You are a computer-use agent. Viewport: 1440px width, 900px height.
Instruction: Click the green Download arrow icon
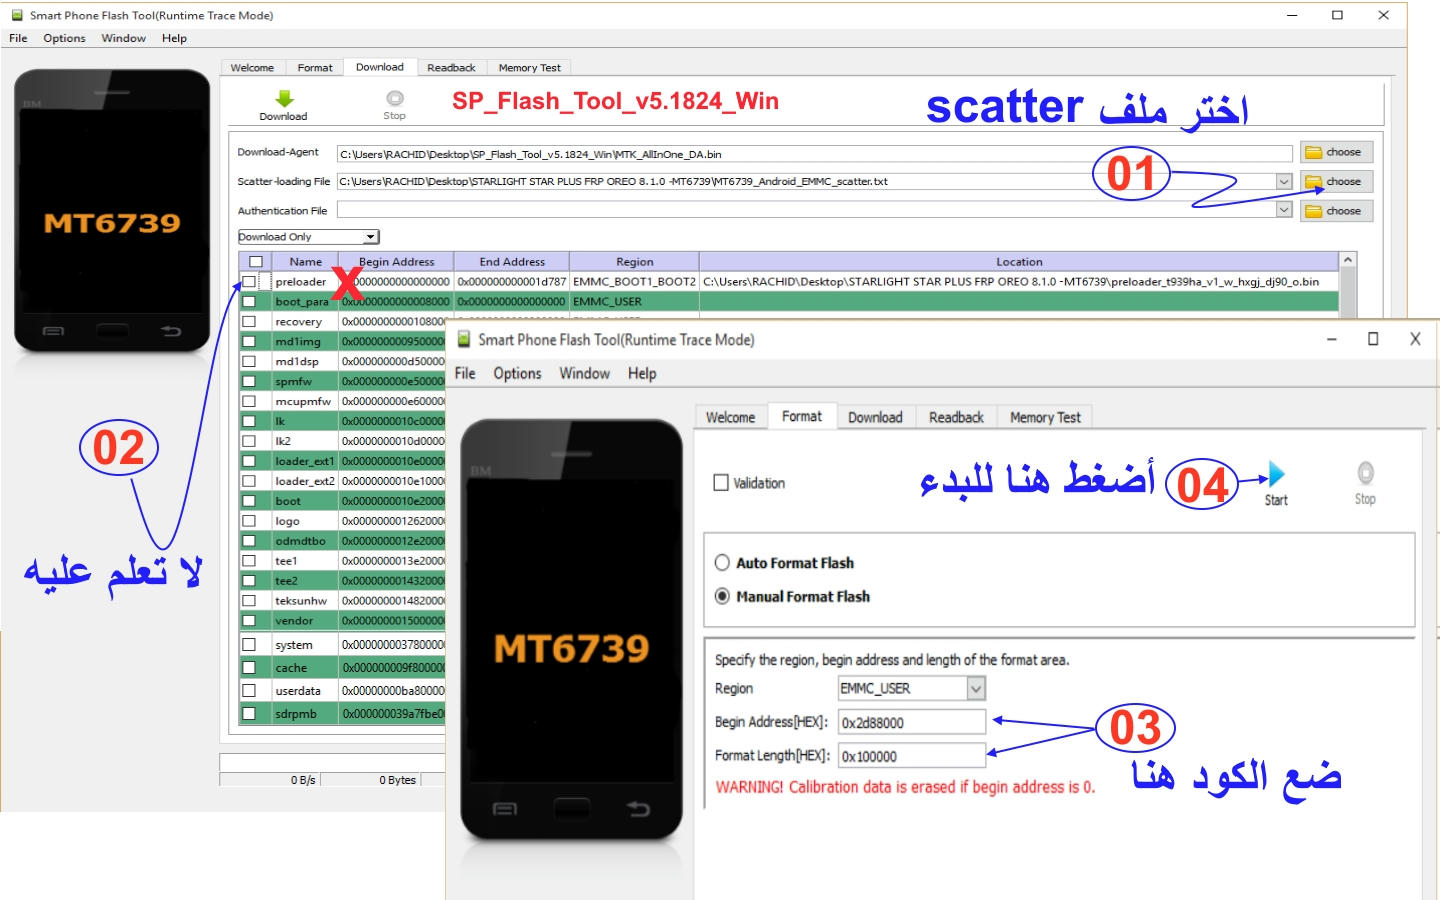[x=285, y=98]
